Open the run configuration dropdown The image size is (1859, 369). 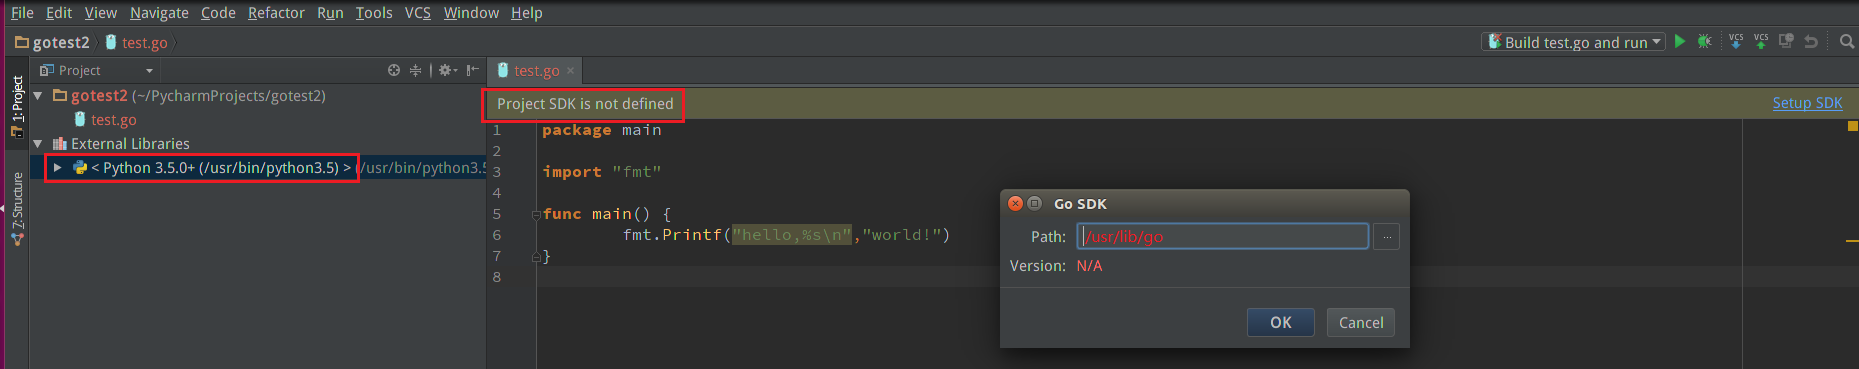click(1657, 42)
